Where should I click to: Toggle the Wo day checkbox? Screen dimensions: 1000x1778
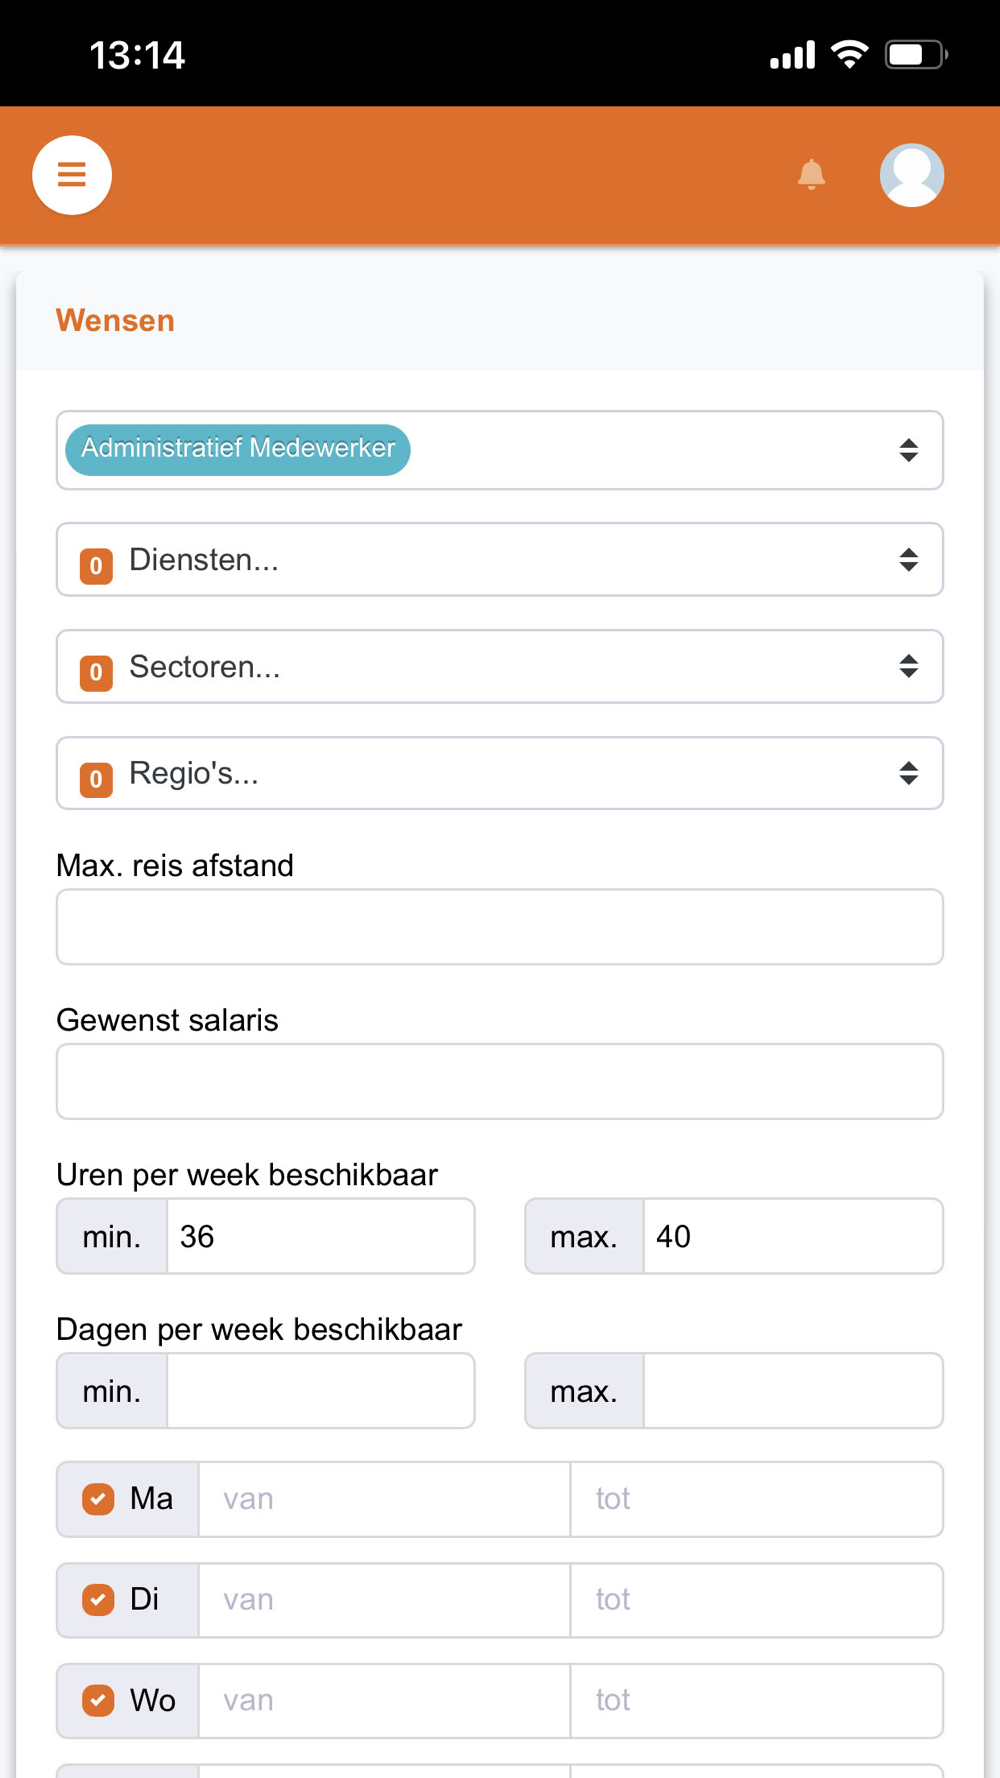98,1700
